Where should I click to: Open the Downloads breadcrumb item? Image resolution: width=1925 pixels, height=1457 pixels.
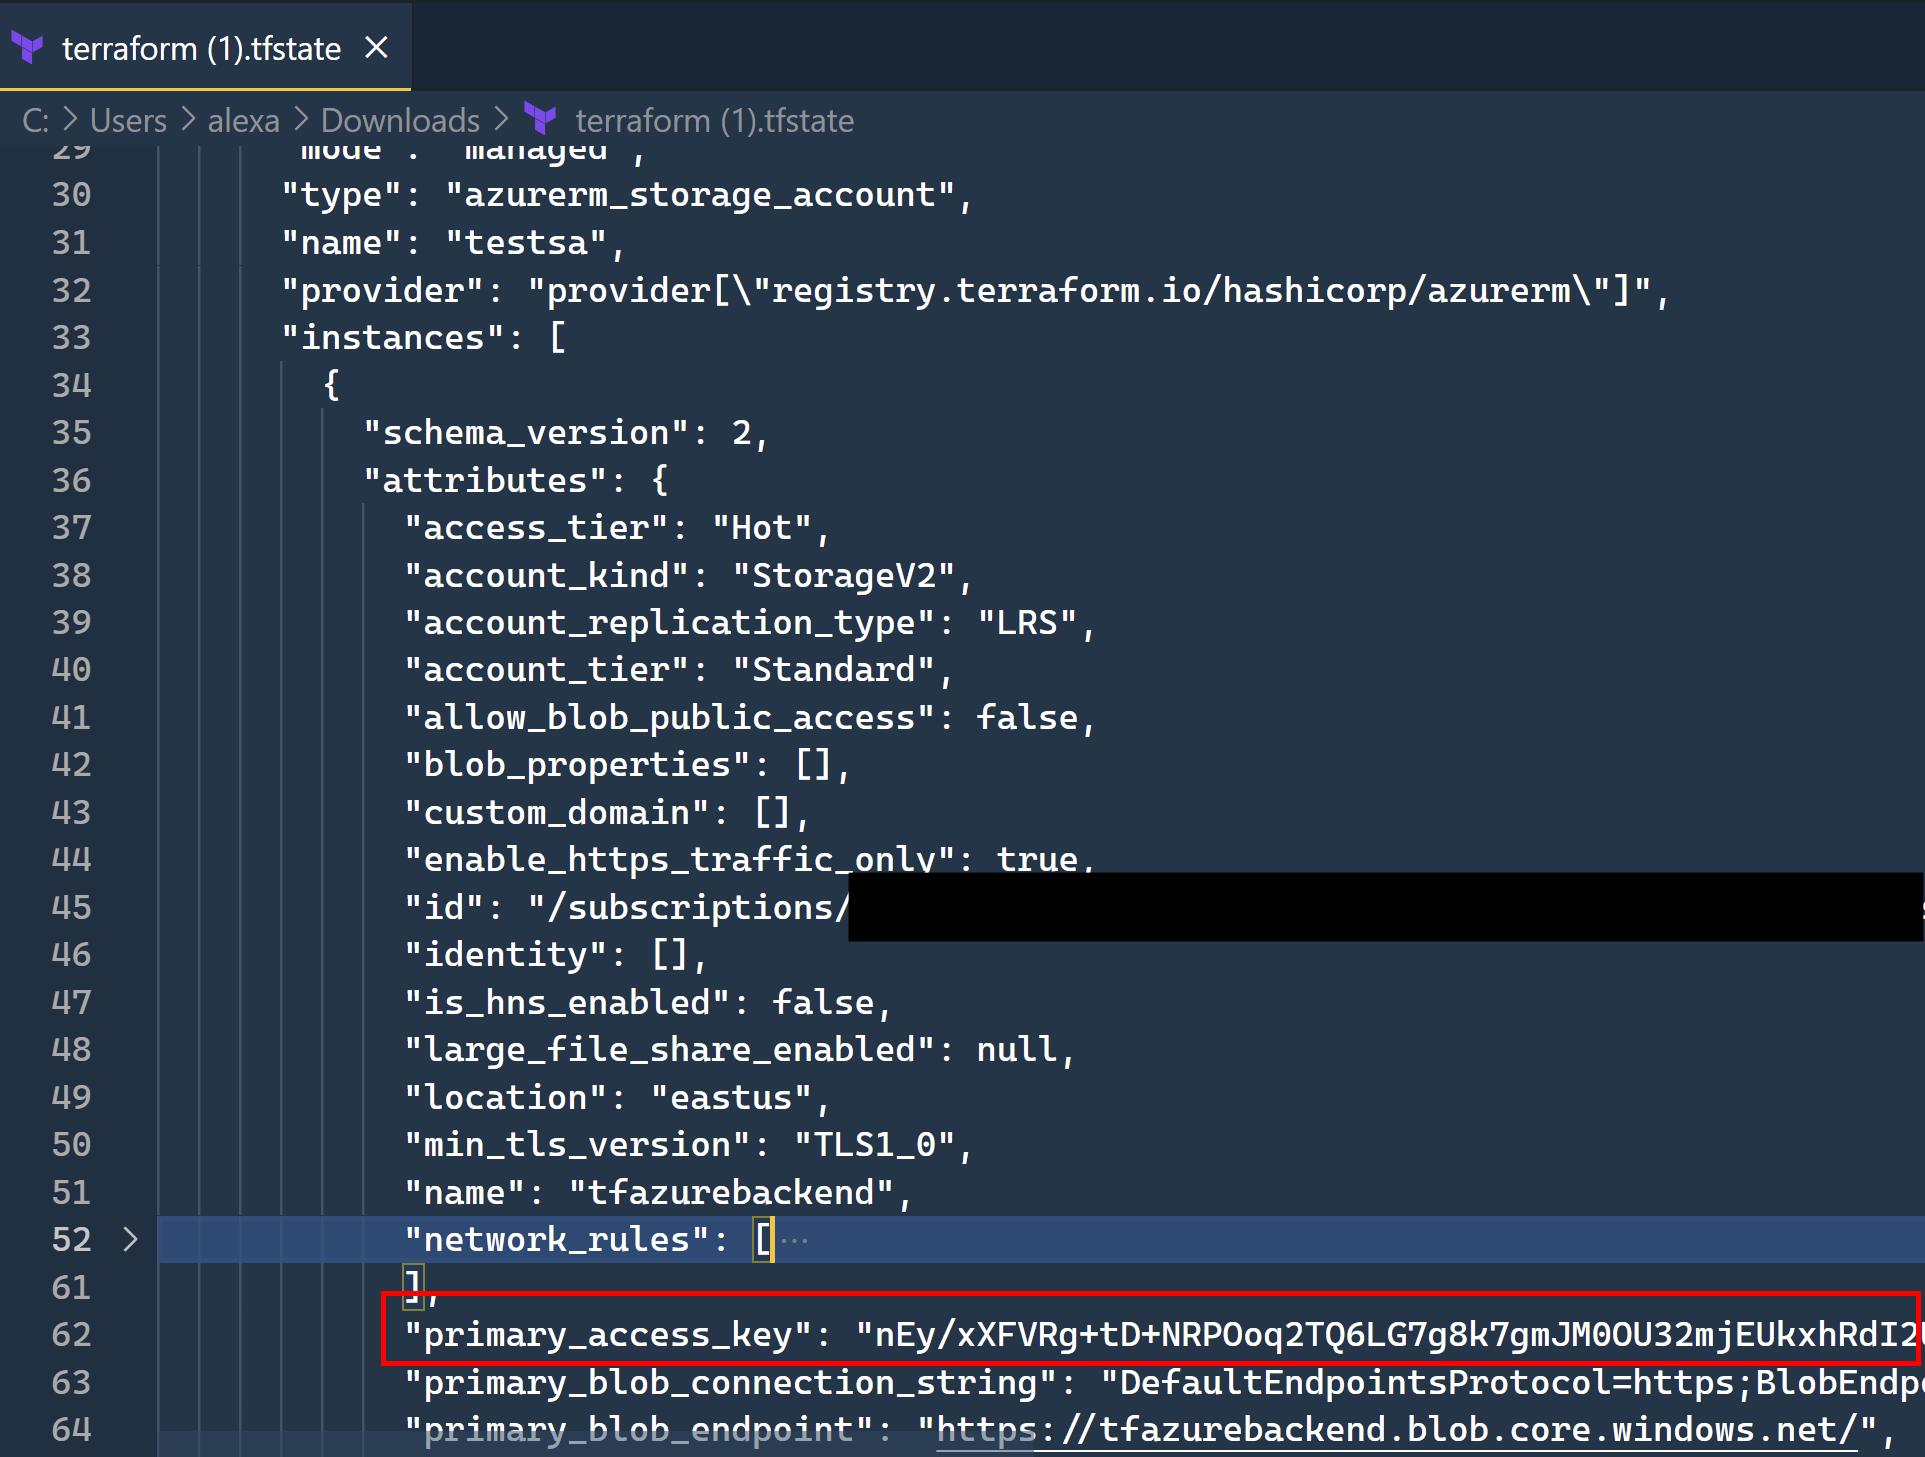tap(399, 119)
